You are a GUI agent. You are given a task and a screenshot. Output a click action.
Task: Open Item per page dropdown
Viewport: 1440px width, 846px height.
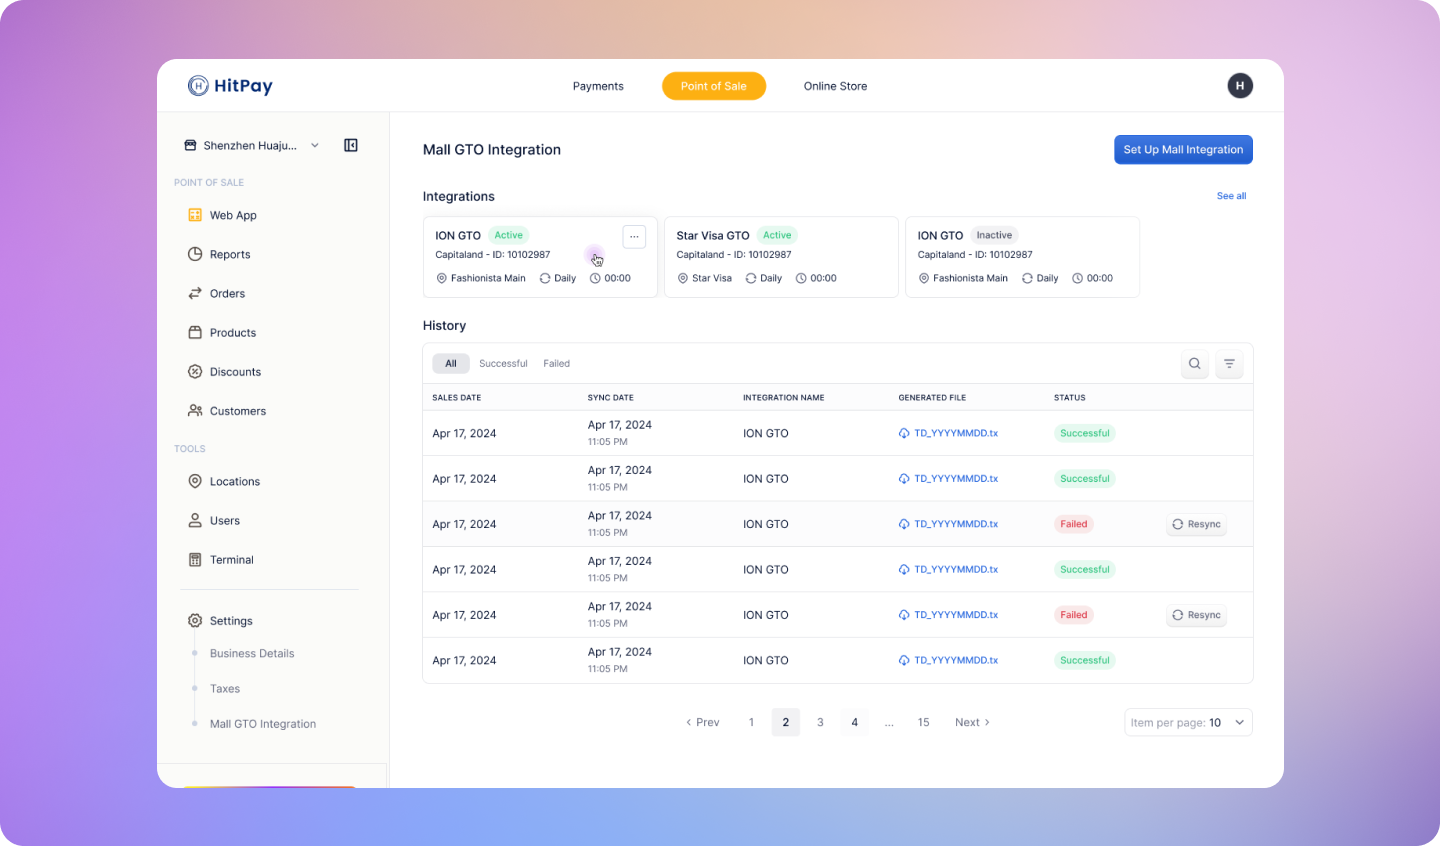[x=1188, y=722]
